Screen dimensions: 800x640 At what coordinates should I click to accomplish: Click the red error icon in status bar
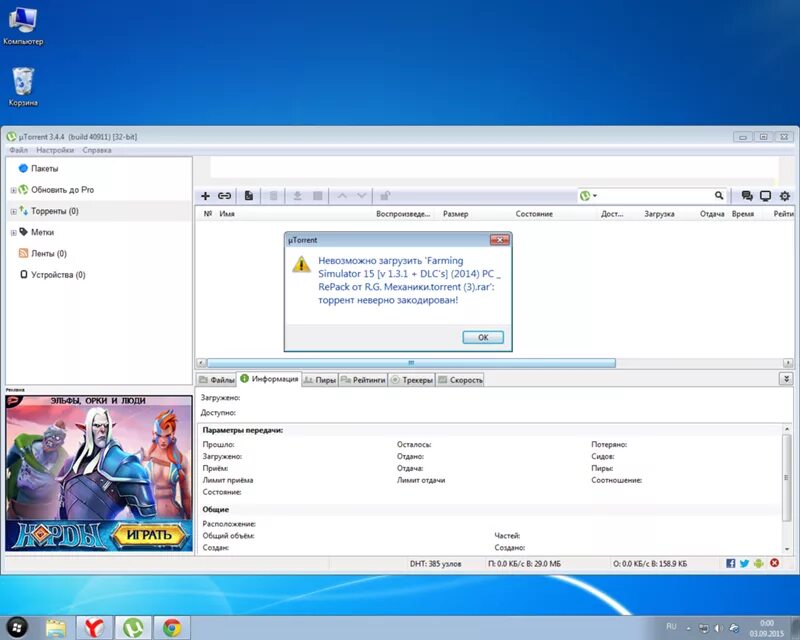point(774,563)
